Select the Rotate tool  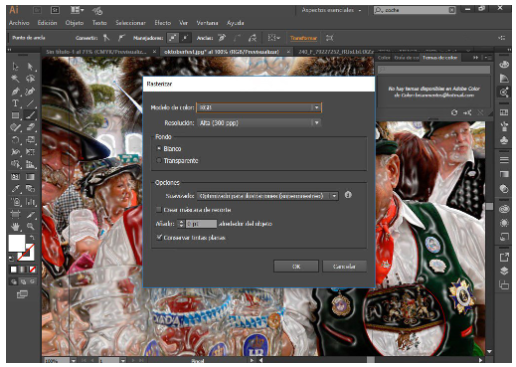point(15,140)
